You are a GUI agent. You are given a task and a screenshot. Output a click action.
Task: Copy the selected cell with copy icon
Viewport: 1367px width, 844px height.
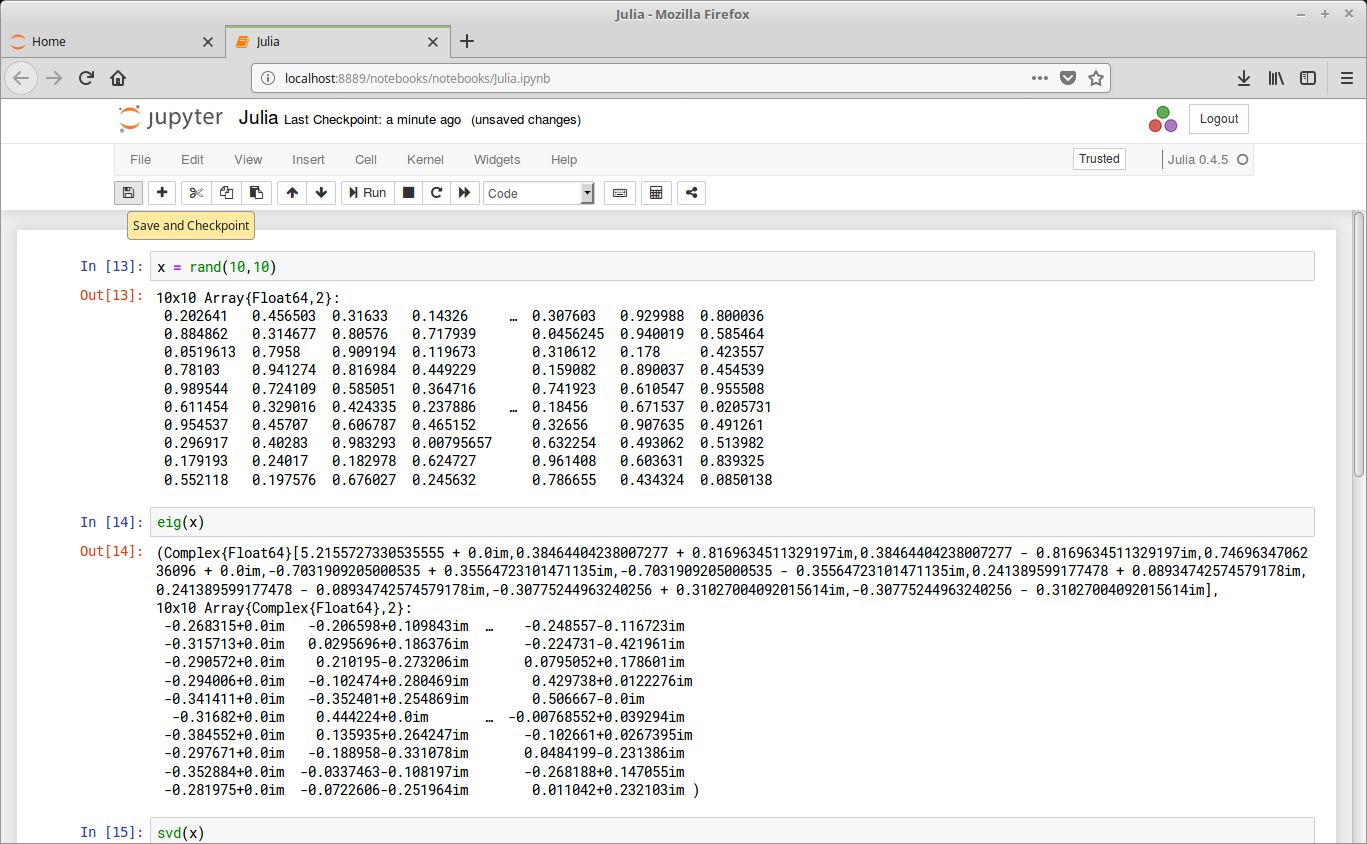pyautogui.click(x=225, y=192)
